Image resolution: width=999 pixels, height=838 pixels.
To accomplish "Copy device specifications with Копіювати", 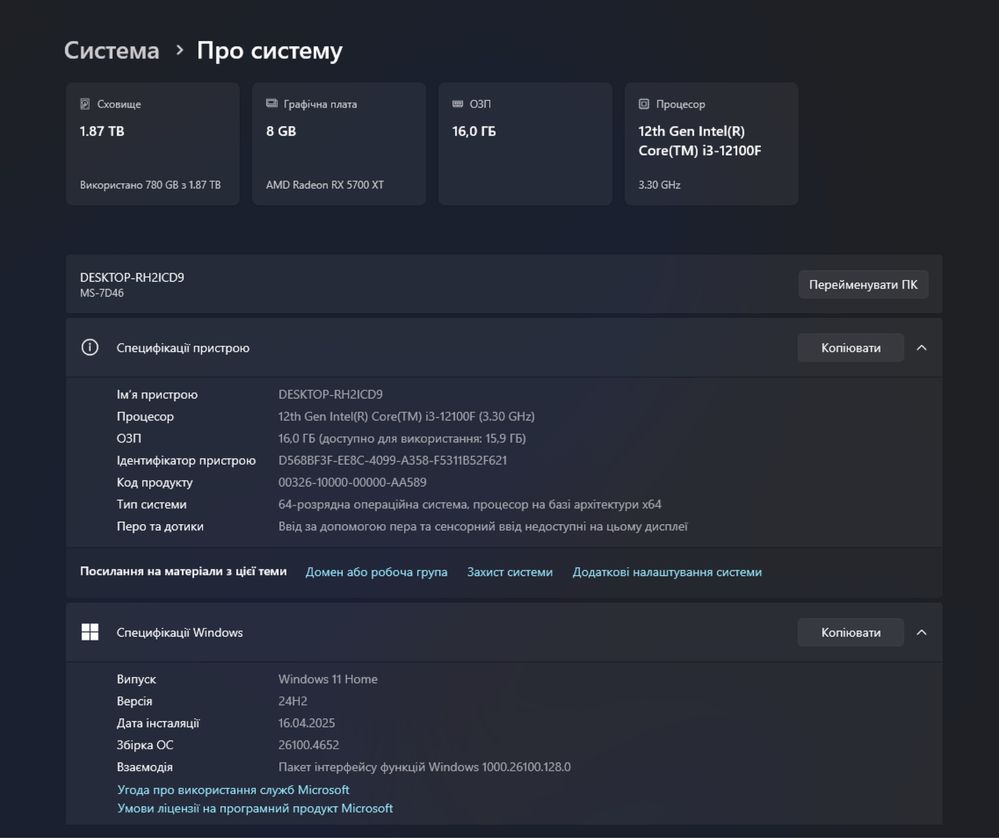I will point(851,348).
